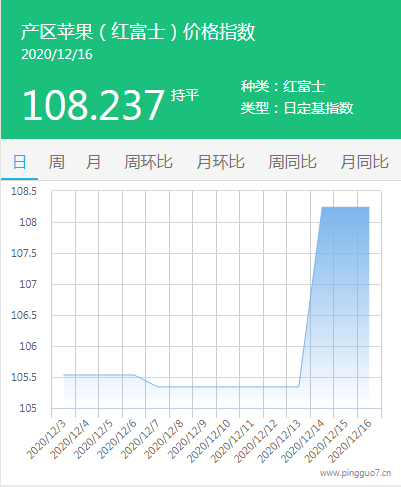Screen dimensions: 401x487
Task: Switch to the 周 weekly tab
Action: 56,162
